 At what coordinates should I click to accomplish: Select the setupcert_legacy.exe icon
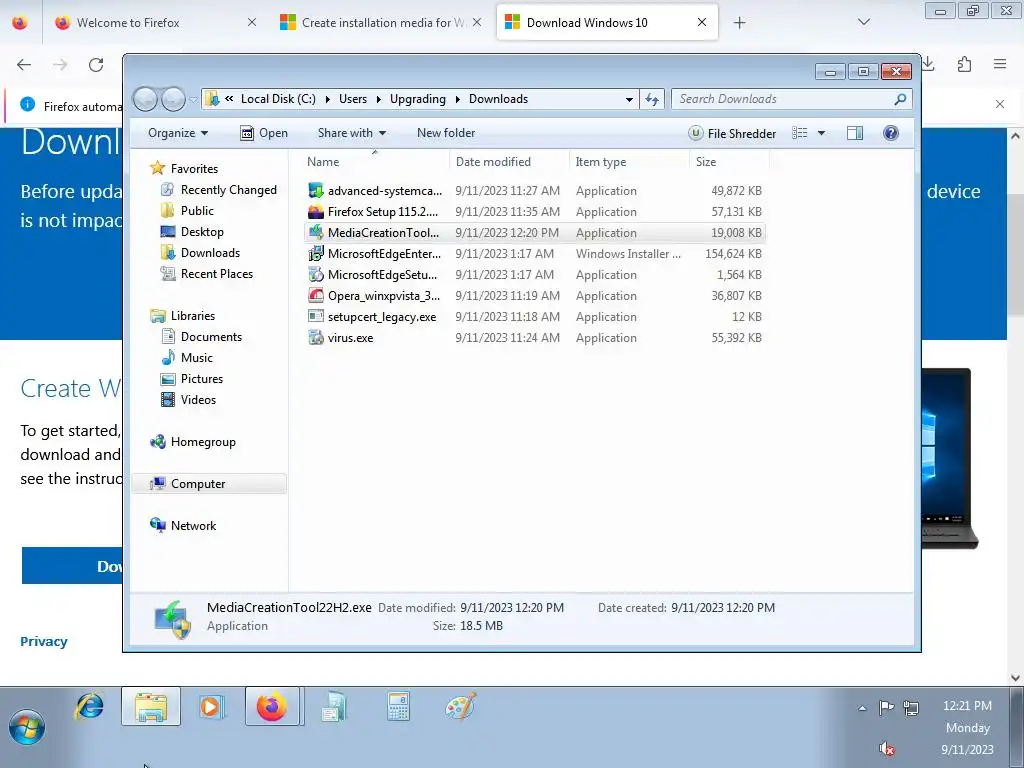[x=316, y=317]
